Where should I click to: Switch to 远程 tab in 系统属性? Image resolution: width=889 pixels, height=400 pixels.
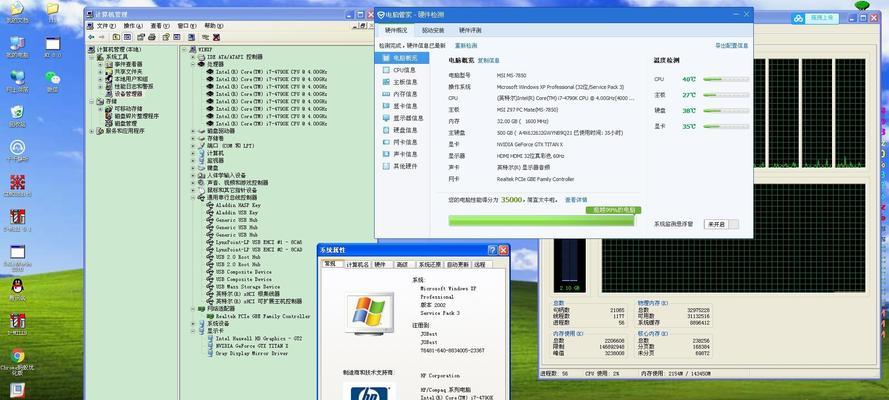click(480, 265)
